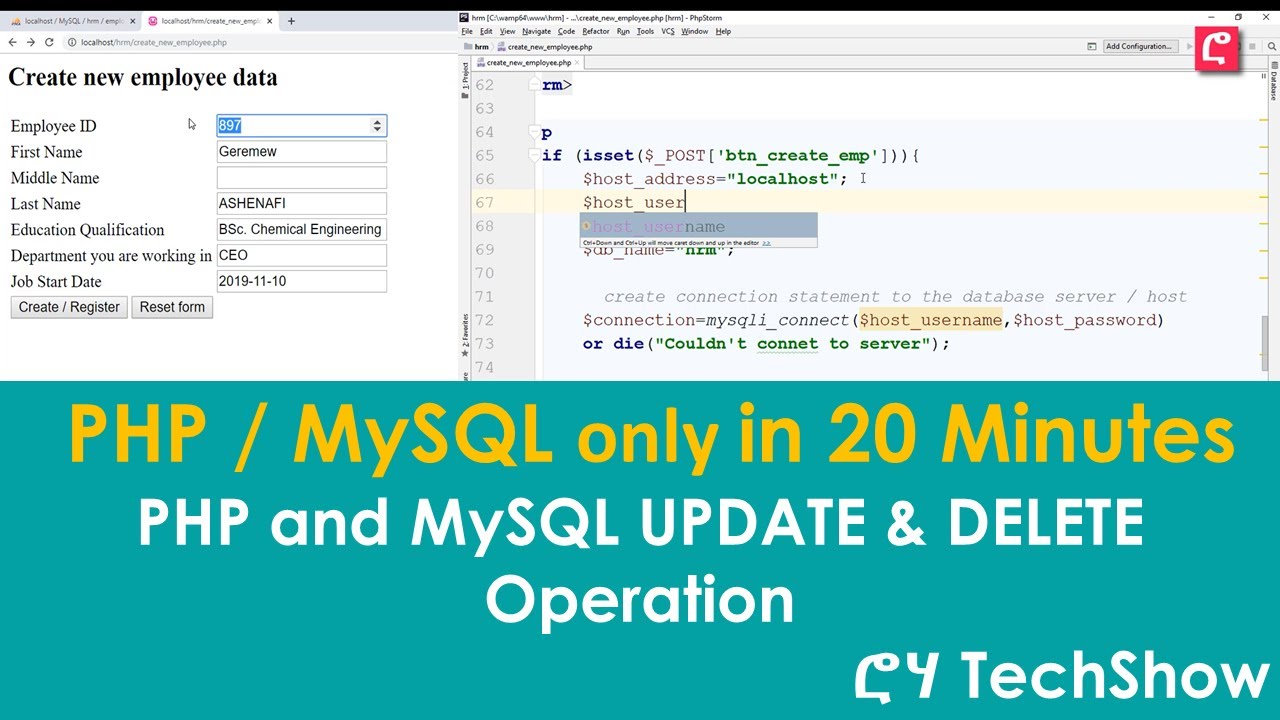Click the Stop icon in PhpStorm toolbar
The image size is (1280, 720).
1251,46
